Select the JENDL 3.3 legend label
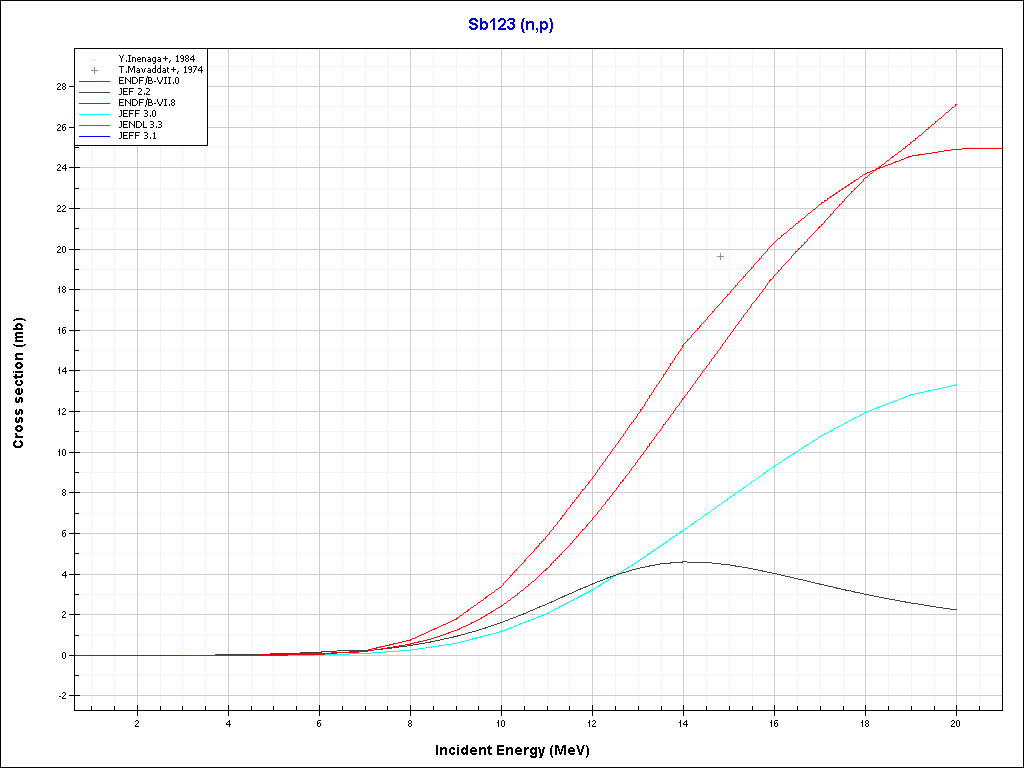Image resolution: width=1024 pixels, height=768 pixels. (x=140, y=124)
